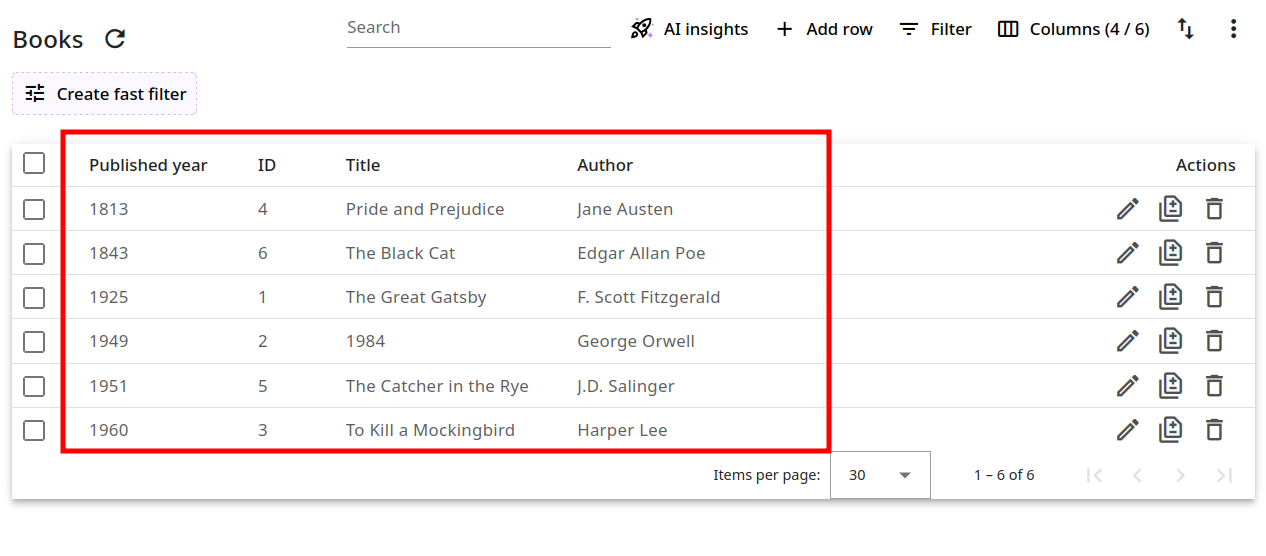The width and height of the screenshot is (1266, 556).
Task: Sort by Published year column header
Action: (x=148, y=165)
